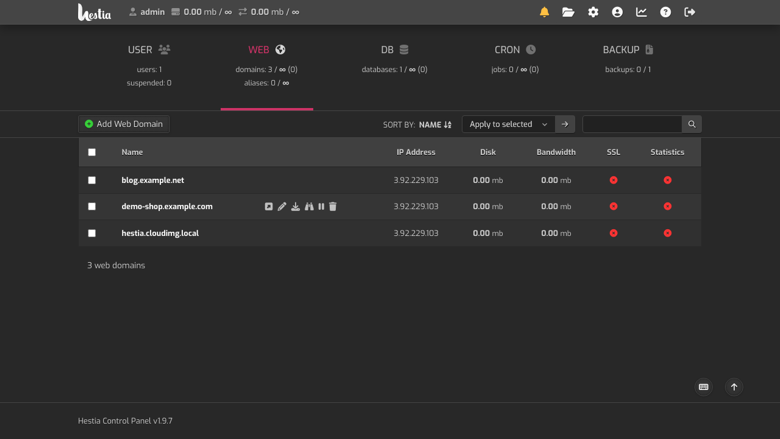This screenshot has width=780, height=439.
Task: Click the Statistics column header
Action: point(667,152)
